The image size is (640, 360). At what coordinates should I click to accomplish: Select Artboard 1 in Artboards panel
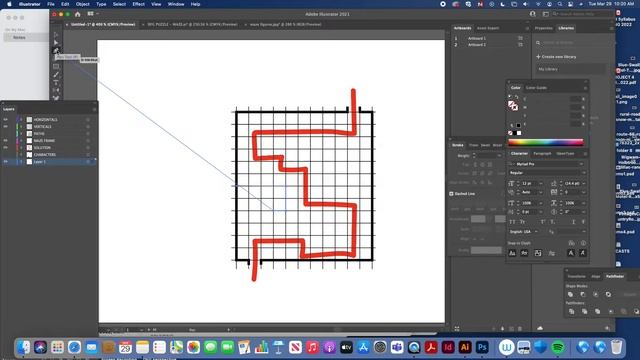click(x=477, y=38)
